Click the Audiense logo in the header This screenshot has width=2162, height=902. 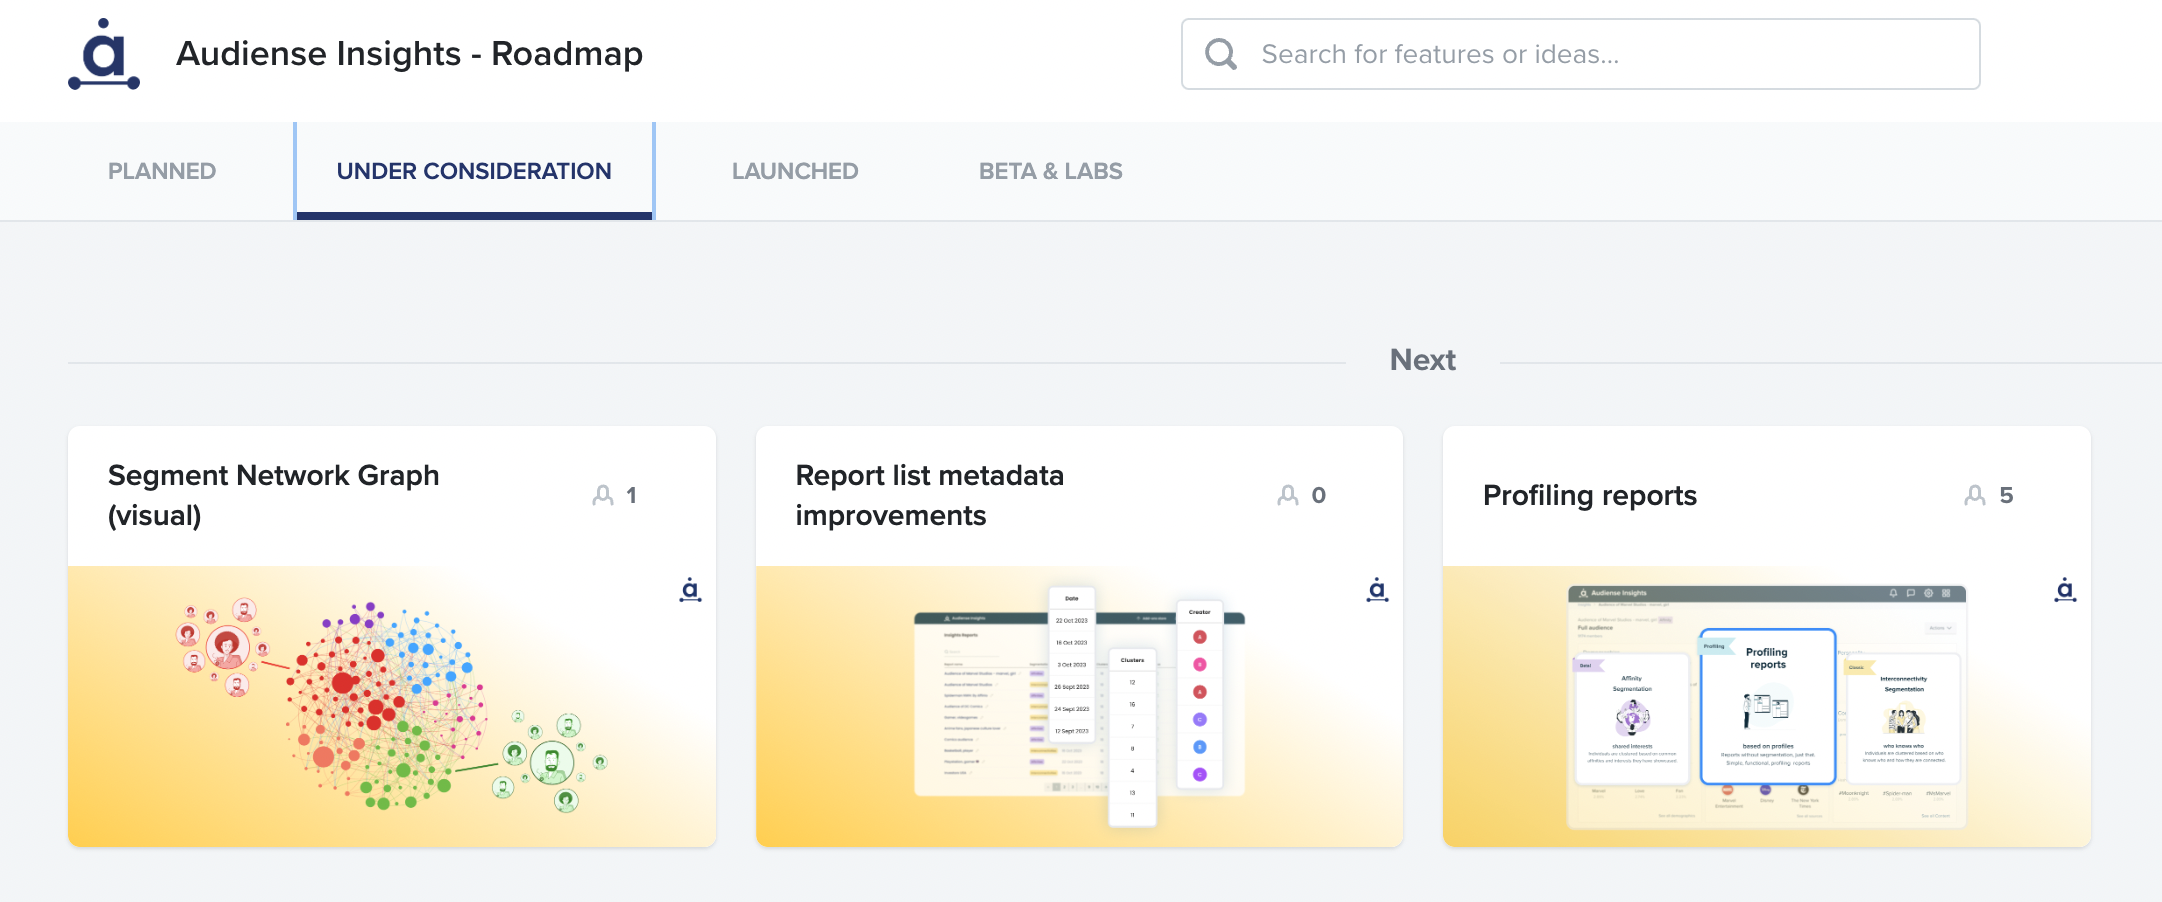coord(104,54)
